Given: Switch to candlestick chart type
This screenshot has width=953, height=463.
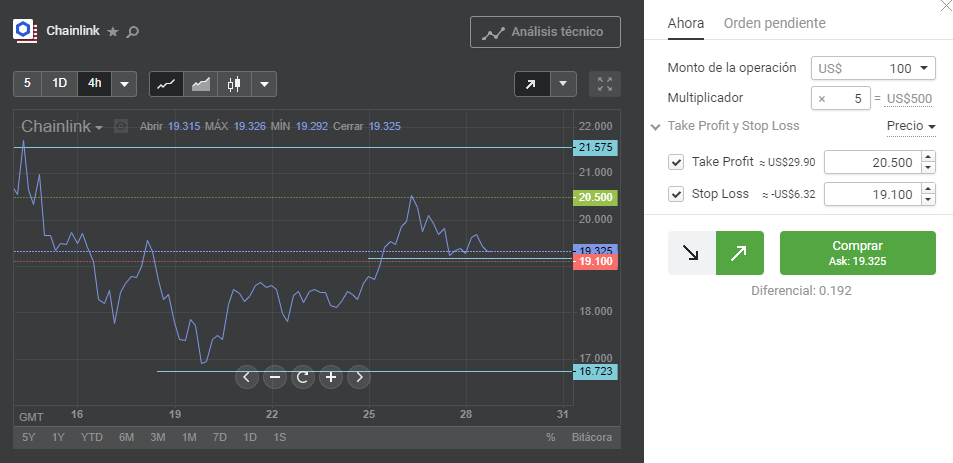Looking at the screenshot, I should click(x=235, y=84).
